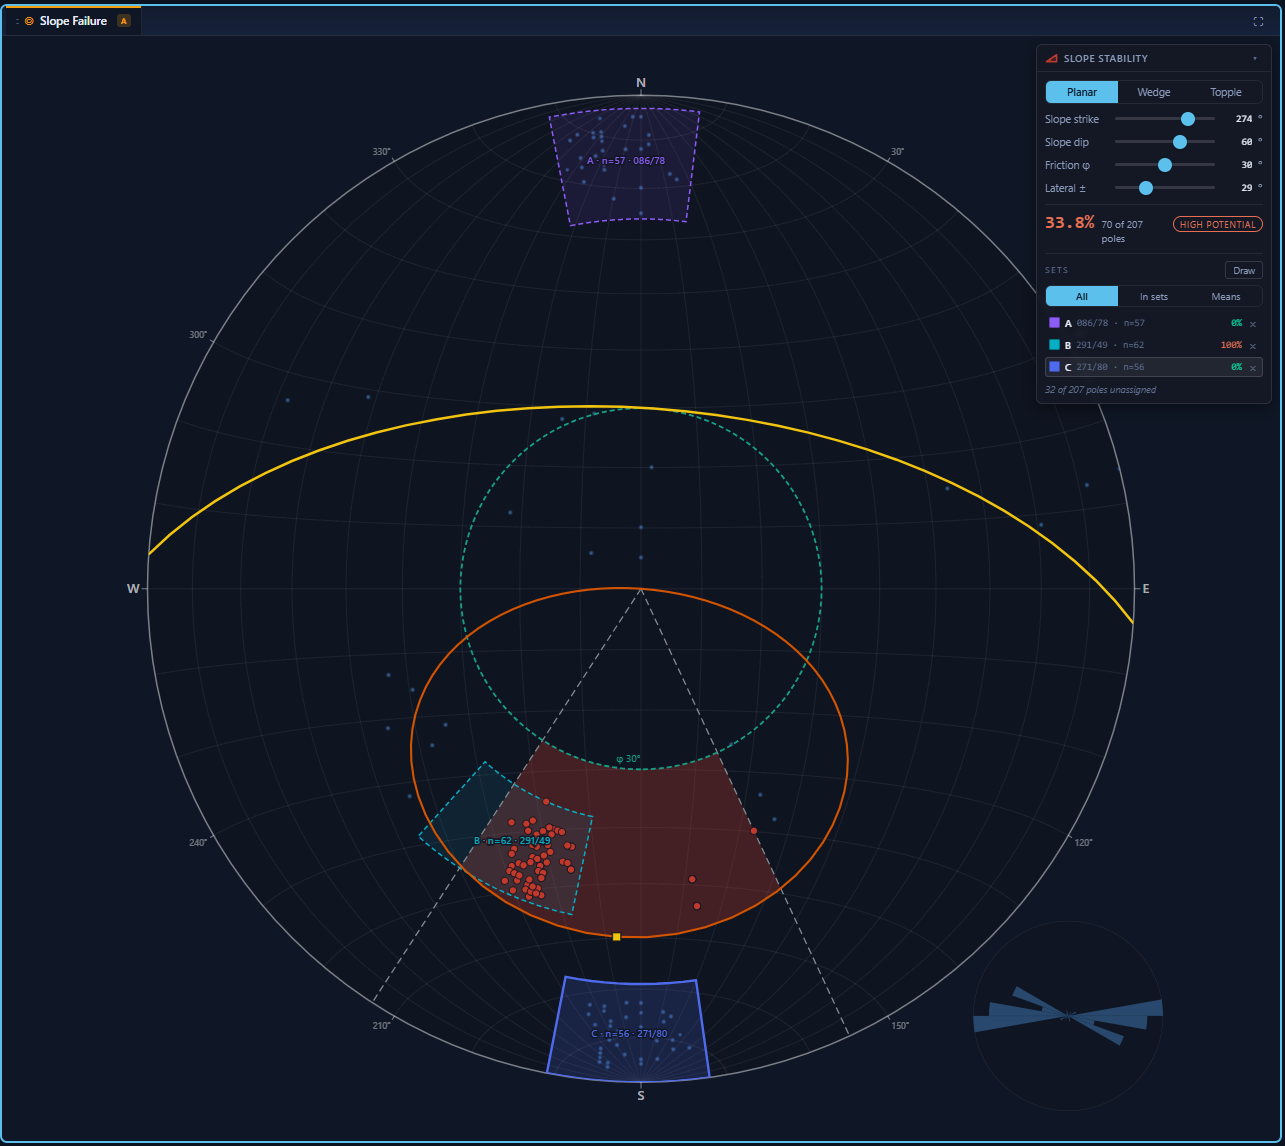Click the Slope dip slider handle

pyautogui.click(x=1180, y=142)
